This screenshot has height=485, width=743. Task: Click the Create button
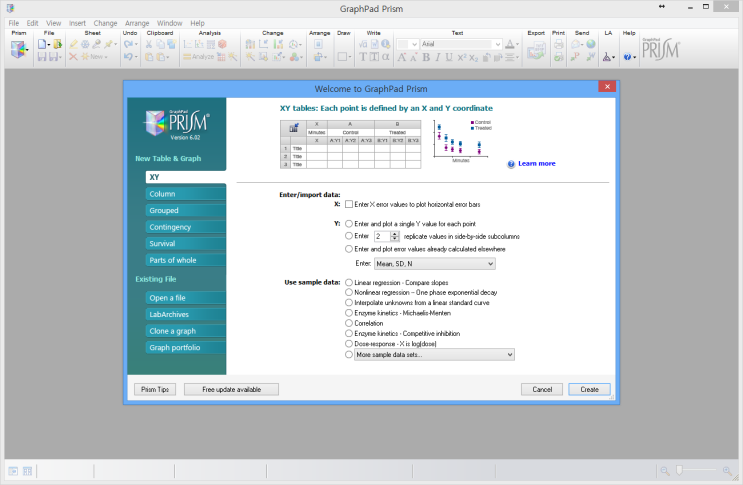[x=589, y=389]
